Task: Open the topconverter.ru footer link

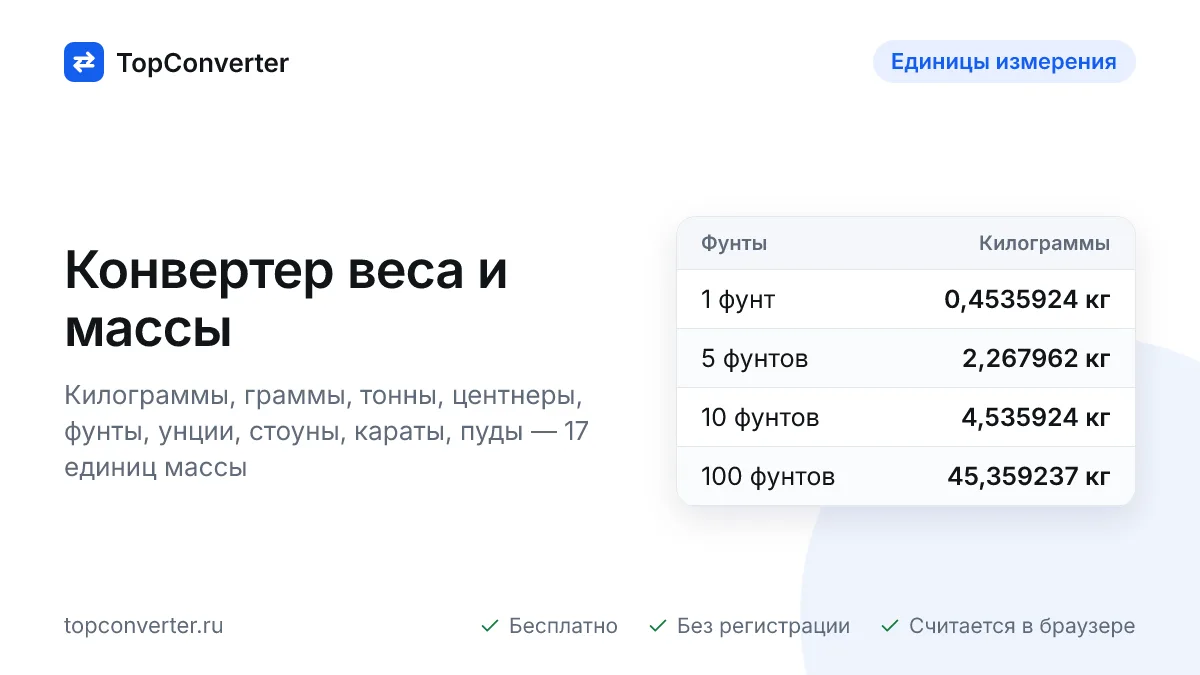Action: pyautogui.click(x=144, y=626)
